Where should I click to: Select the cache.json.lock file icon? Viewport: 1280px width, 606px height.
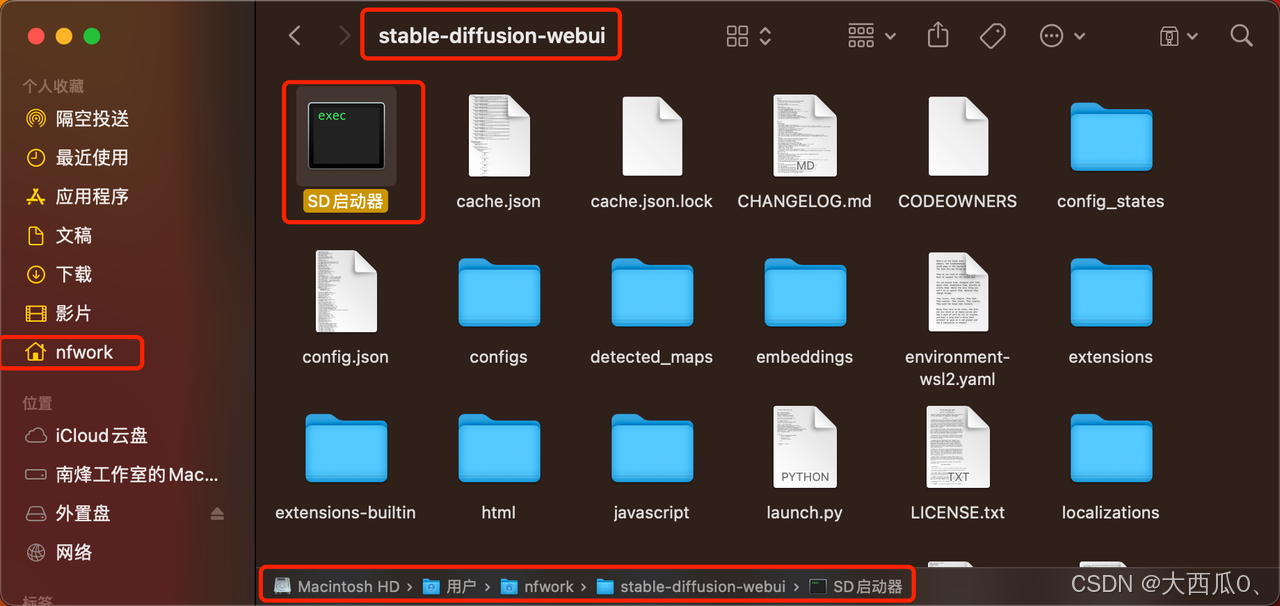[652, 136]
